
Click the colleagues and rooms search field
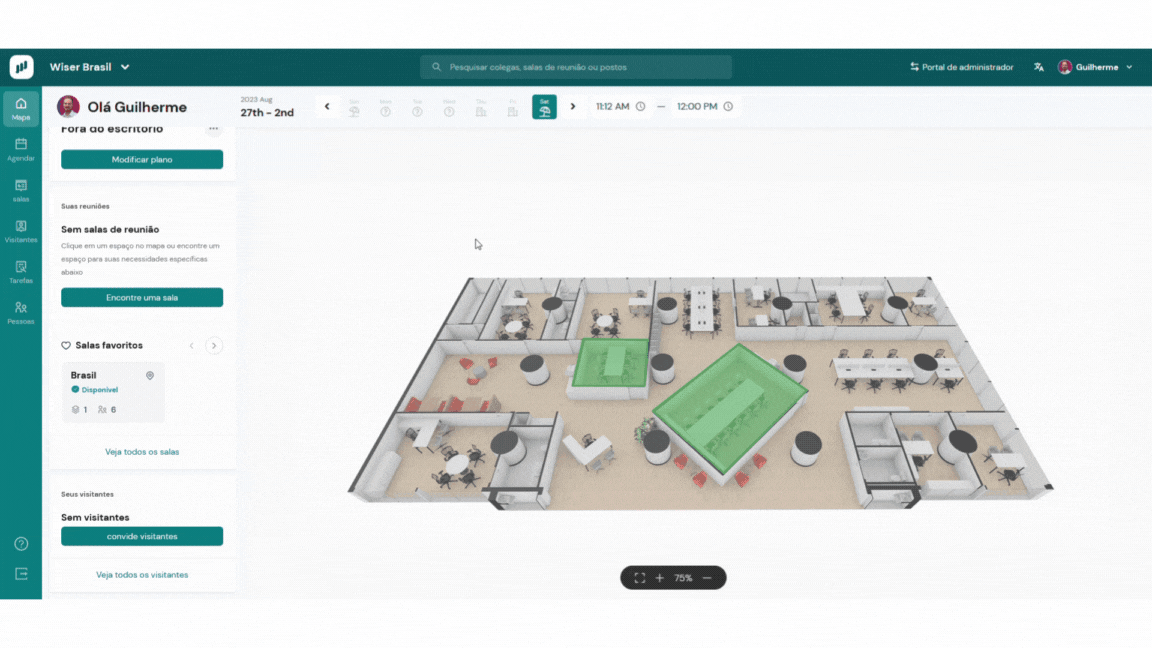(x=576, y=67)
